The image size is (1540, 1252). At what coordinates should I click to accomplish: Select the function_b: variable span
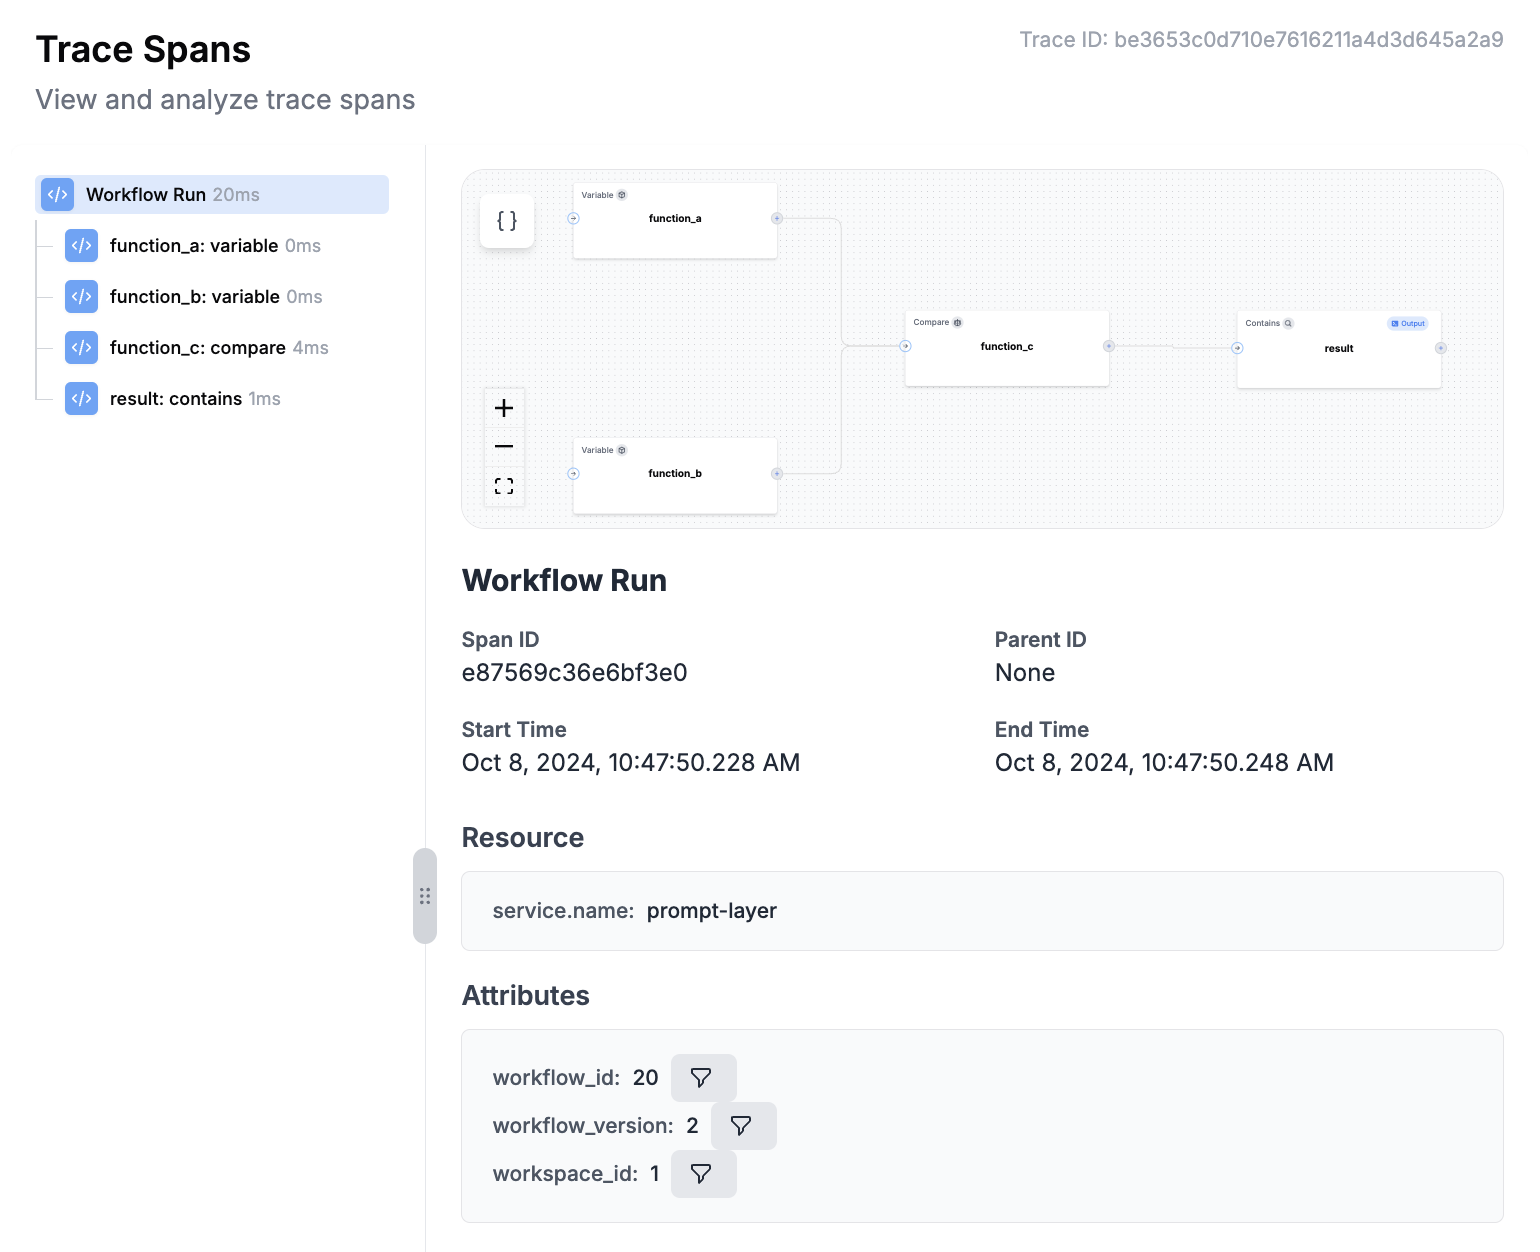coord(216,296)
